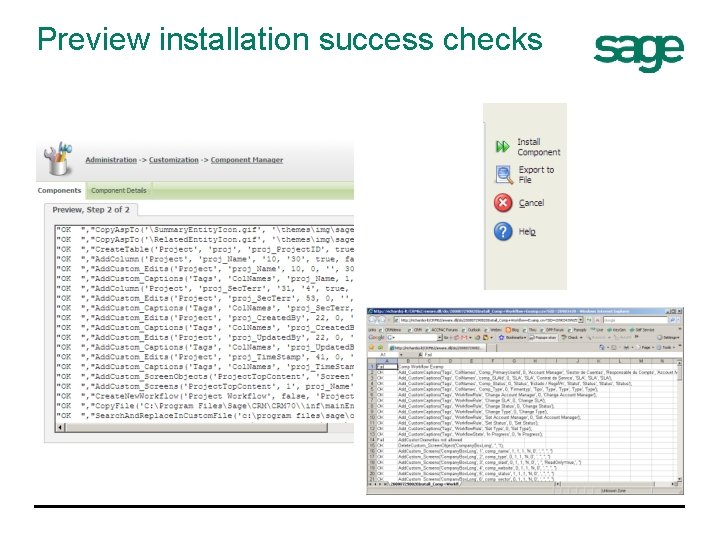Viewport: 720px width, 540px height.
Task: Switch to the Components tab
Action: (x=59, y=190)
